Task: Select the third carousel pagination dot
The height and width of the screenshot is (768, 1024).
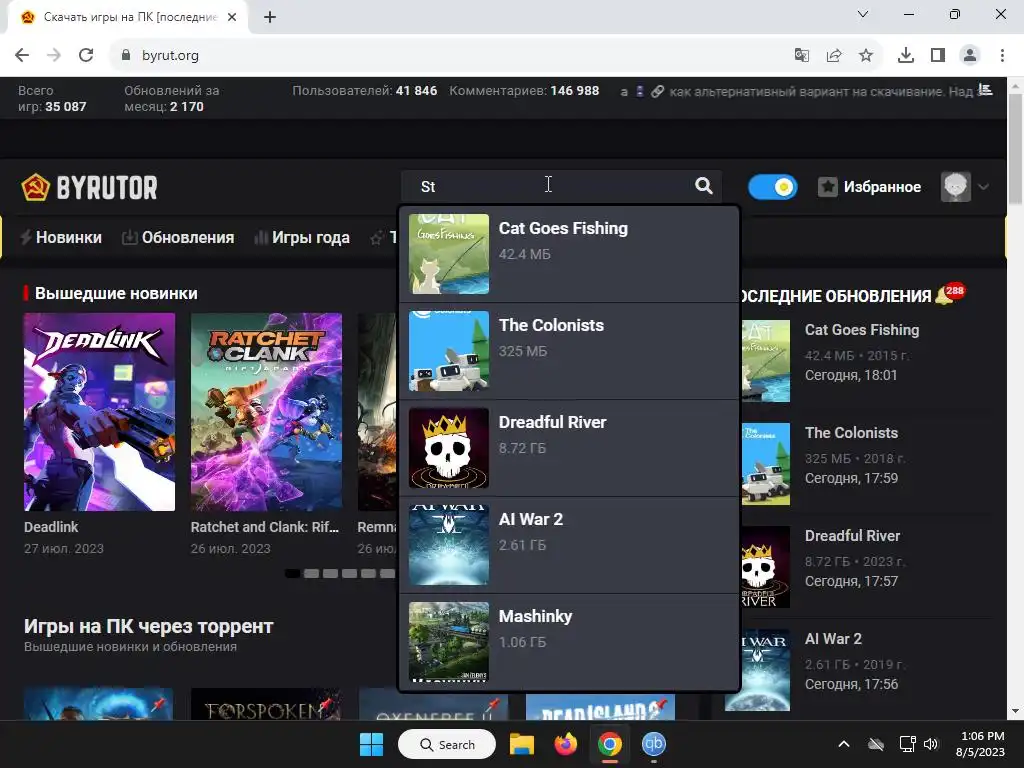Action: 330,573
